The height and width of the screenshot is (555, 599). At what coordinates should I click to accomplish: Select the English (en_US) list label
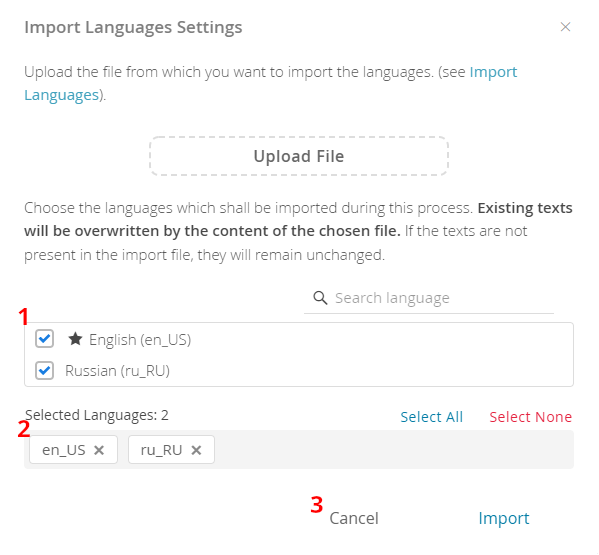[x=140, y=340]
